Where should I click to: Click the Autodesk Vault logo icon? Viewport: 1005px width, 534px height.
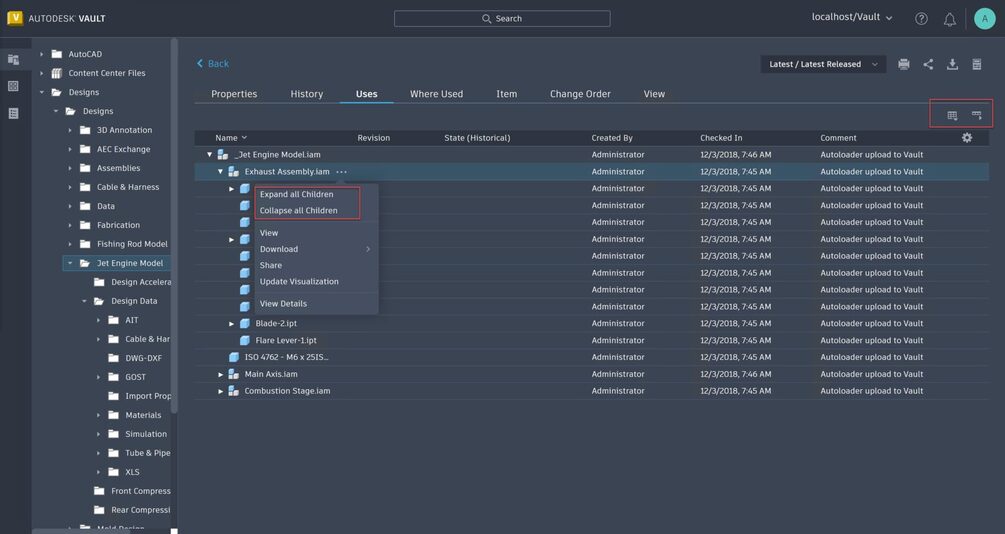pos(15,18)
